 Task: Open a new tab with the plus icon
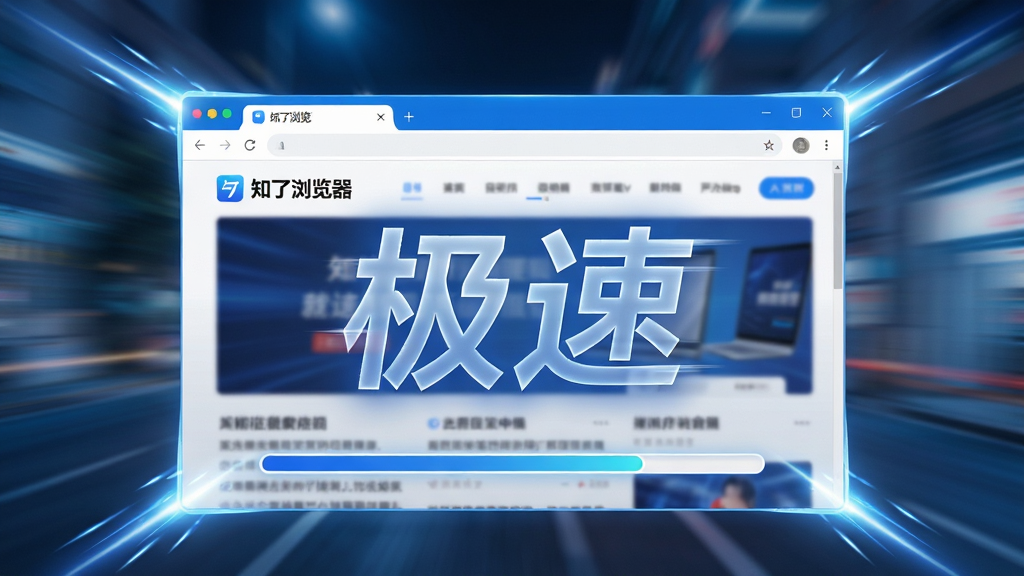[409, 117]
